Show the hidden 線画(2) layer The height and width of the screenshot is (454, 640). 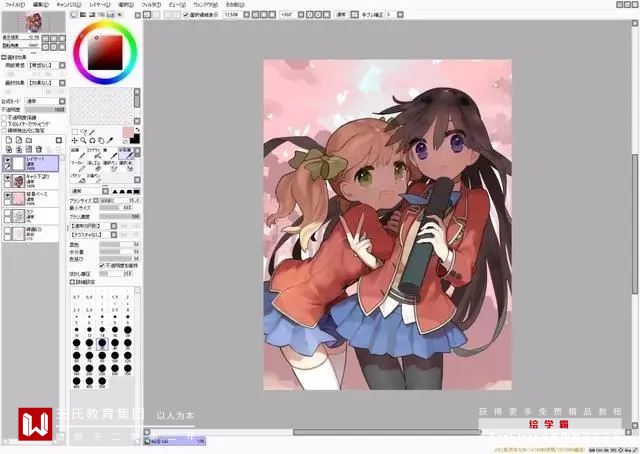coord(7,231)
